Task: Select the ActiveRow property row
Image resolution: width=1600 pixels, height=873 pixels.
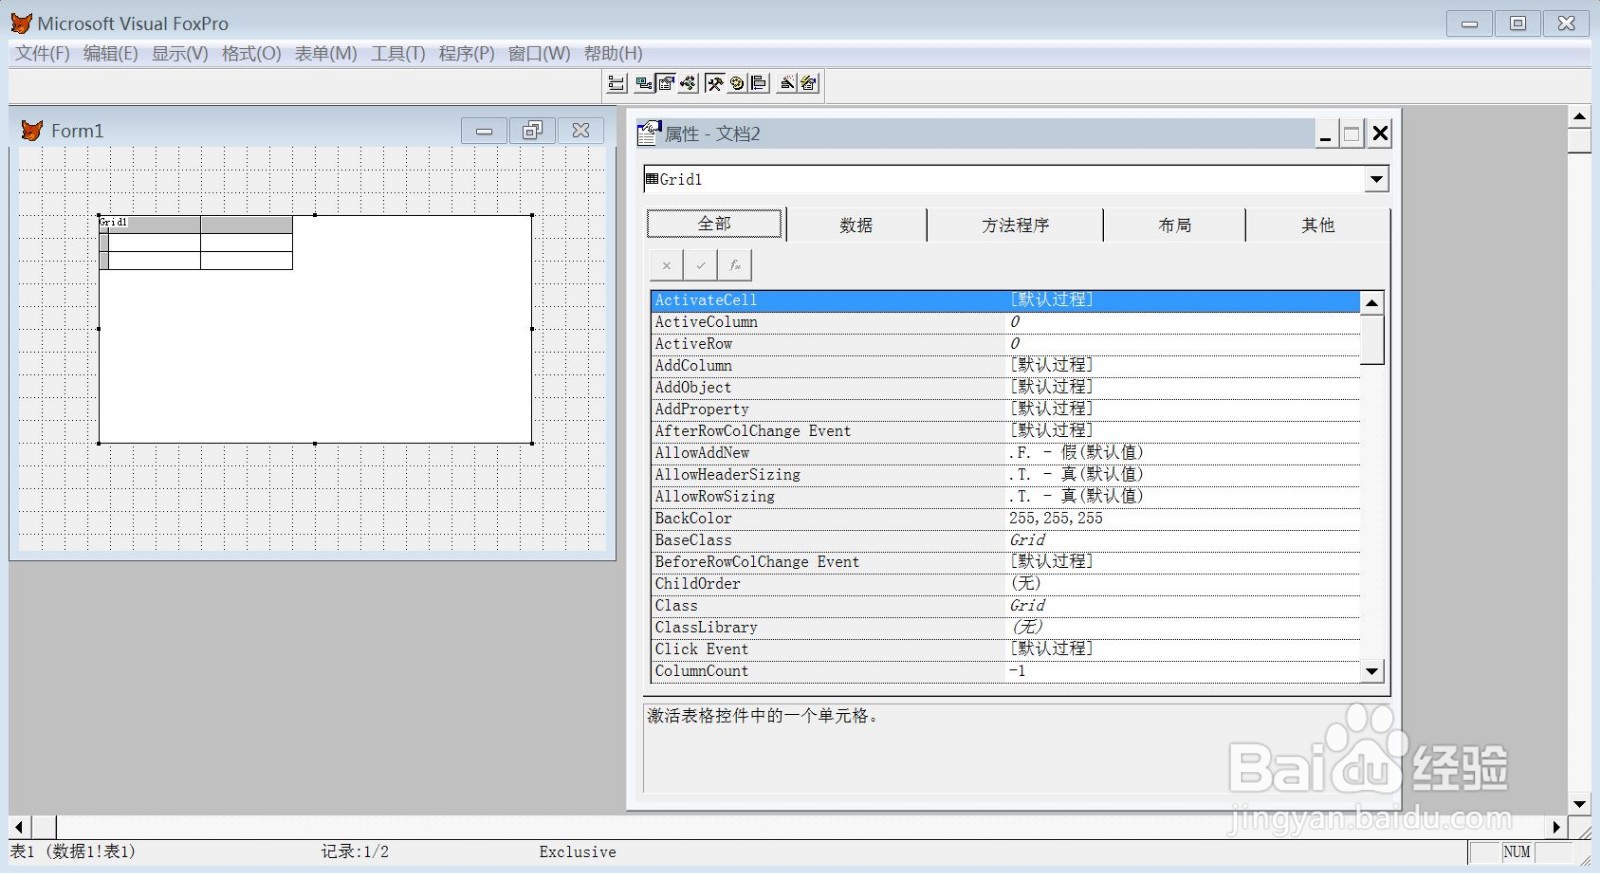Action: coord(1005,344)
